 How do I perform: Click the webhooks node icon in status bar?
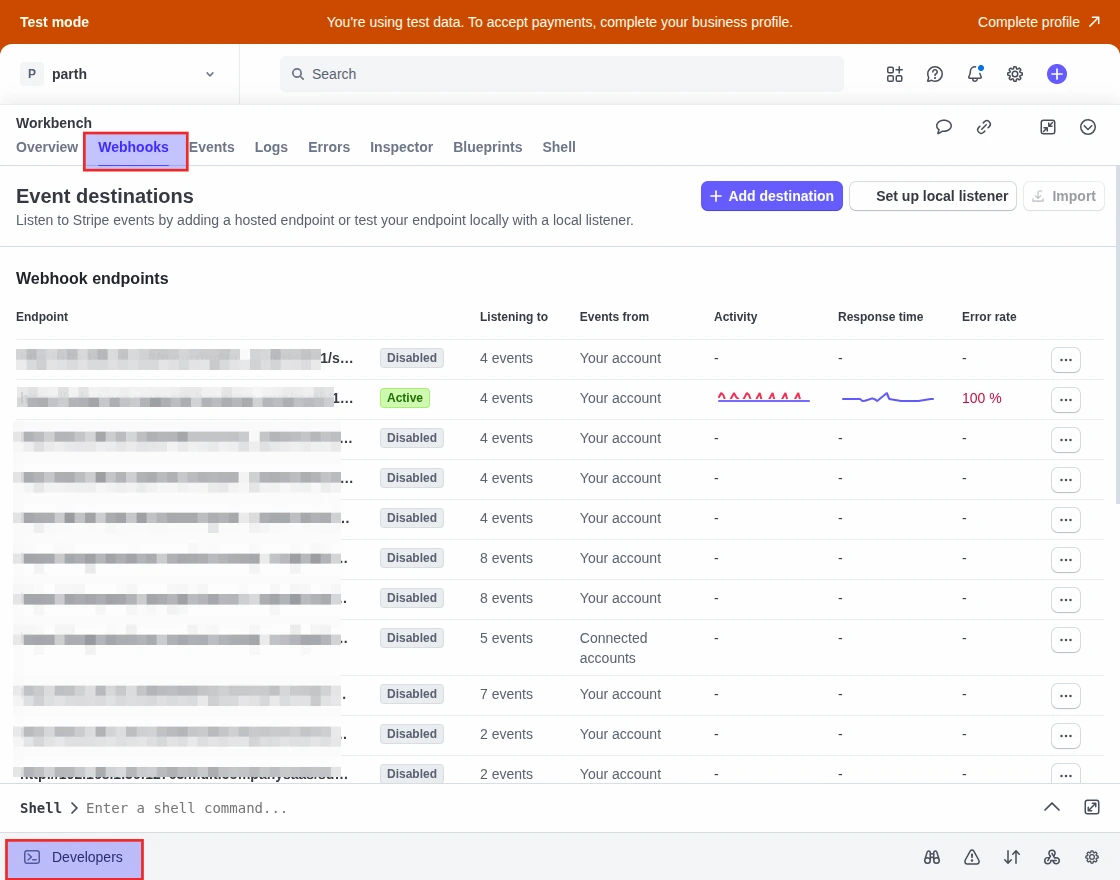click(1052, 857)
